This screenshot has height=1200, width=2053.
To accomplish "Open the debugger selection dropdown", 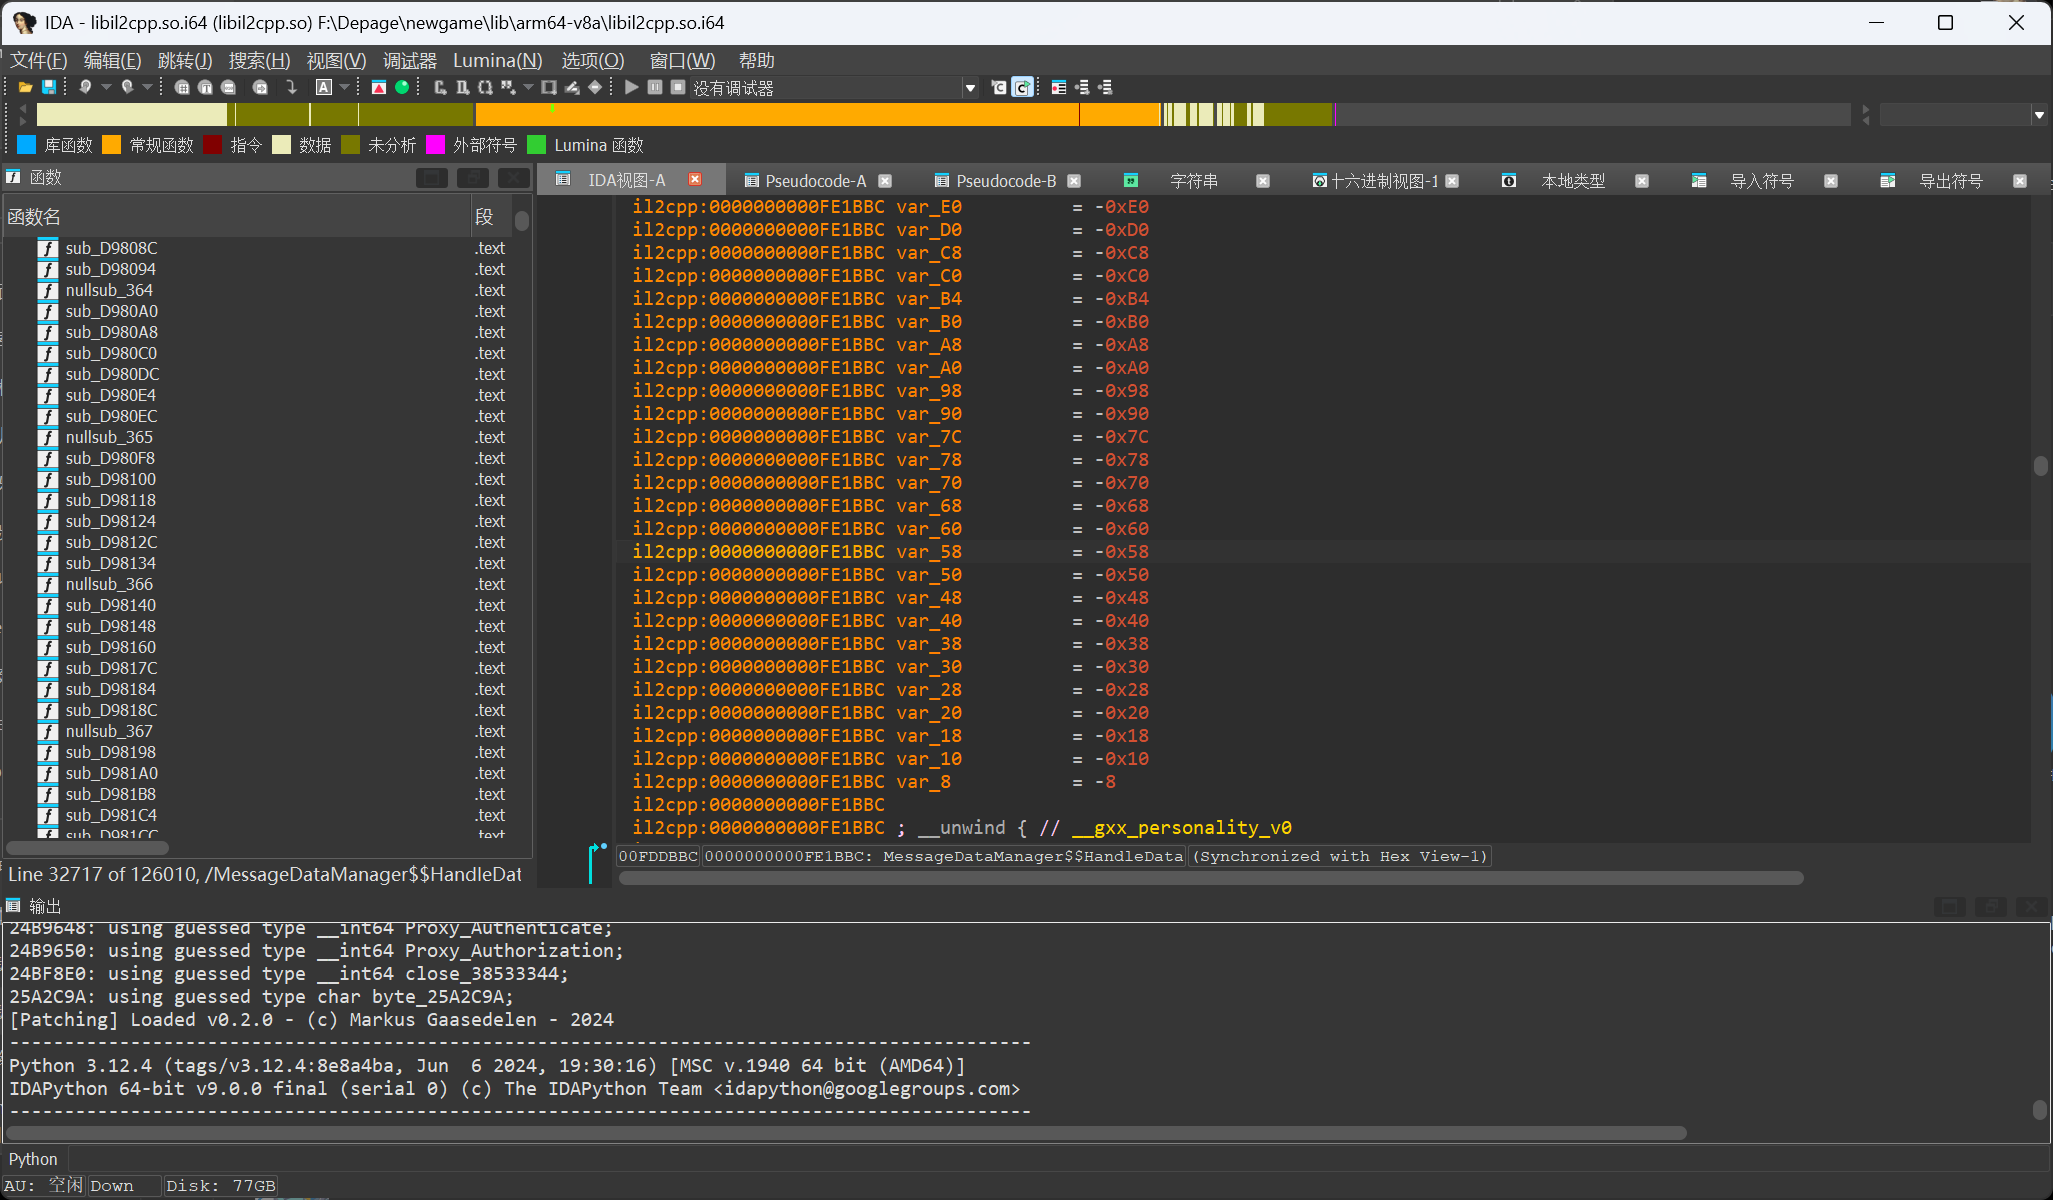I will (x=969, y=88).
